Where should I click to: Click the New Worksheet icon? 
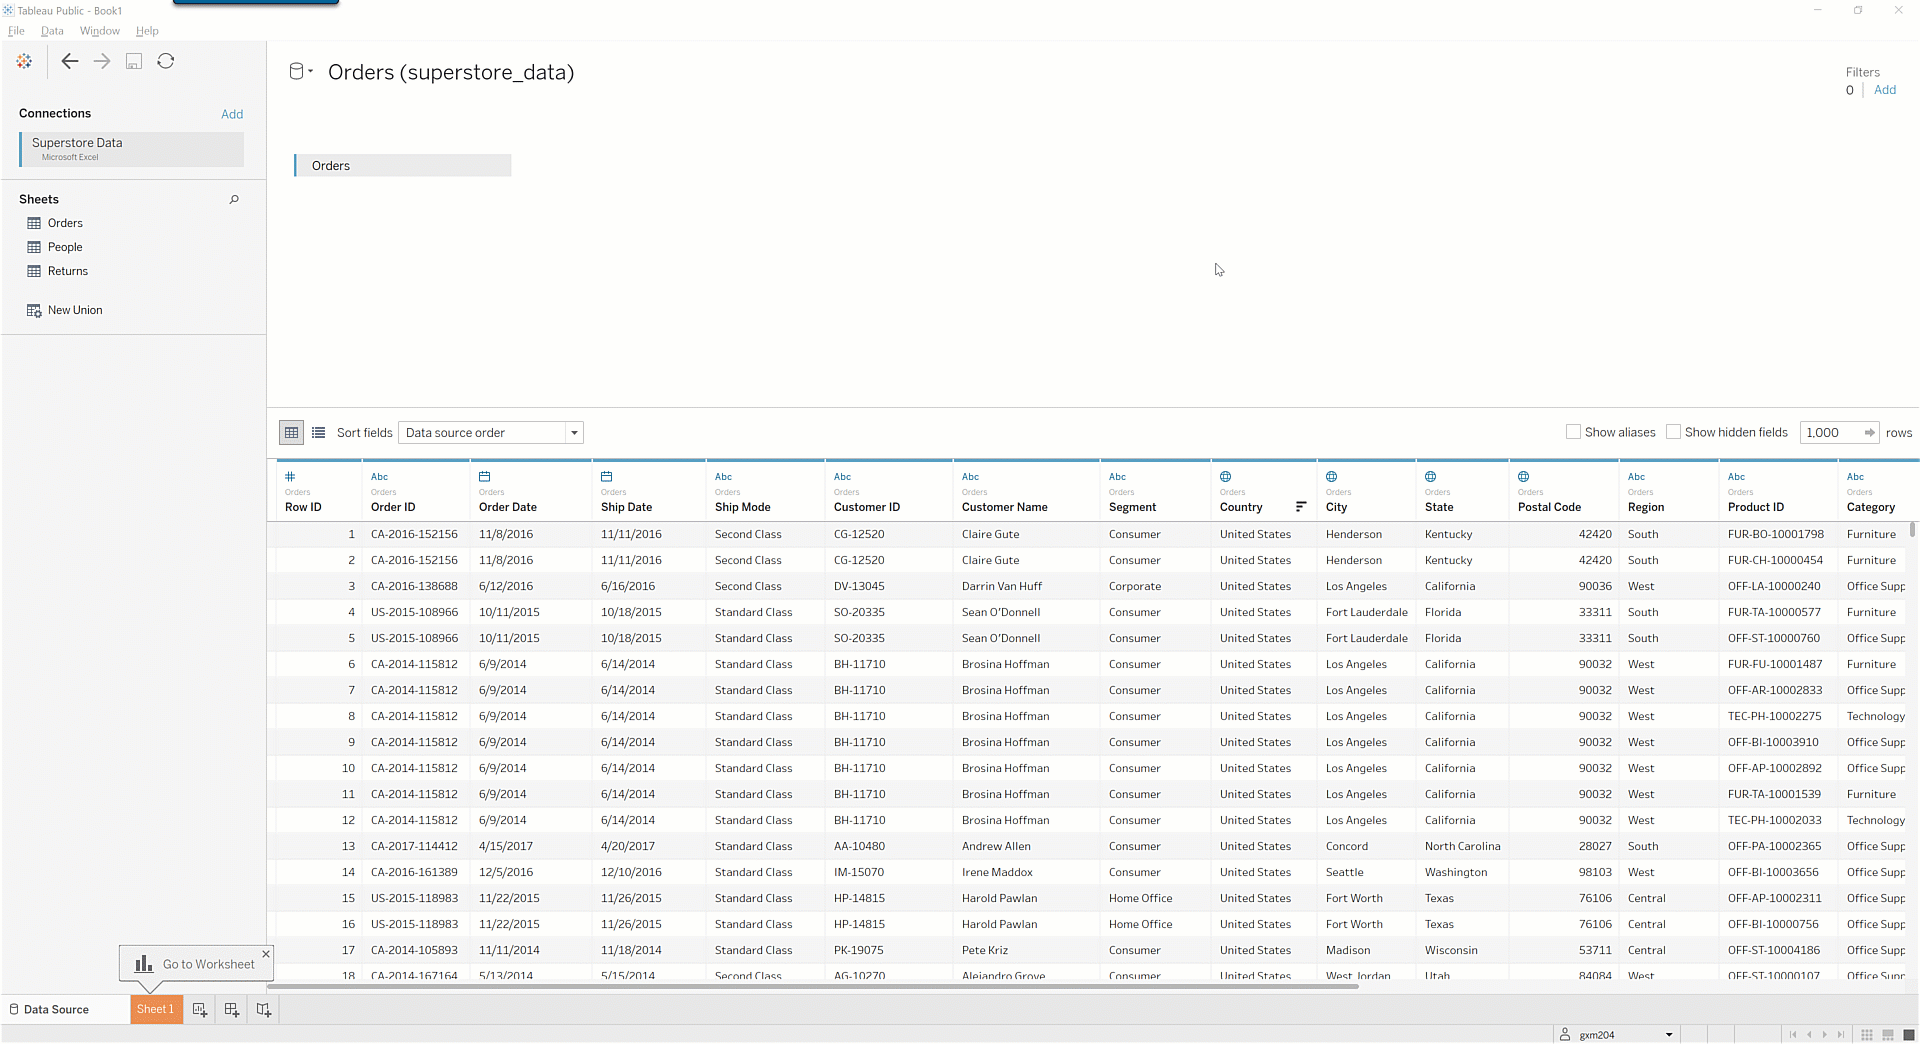200,1010
